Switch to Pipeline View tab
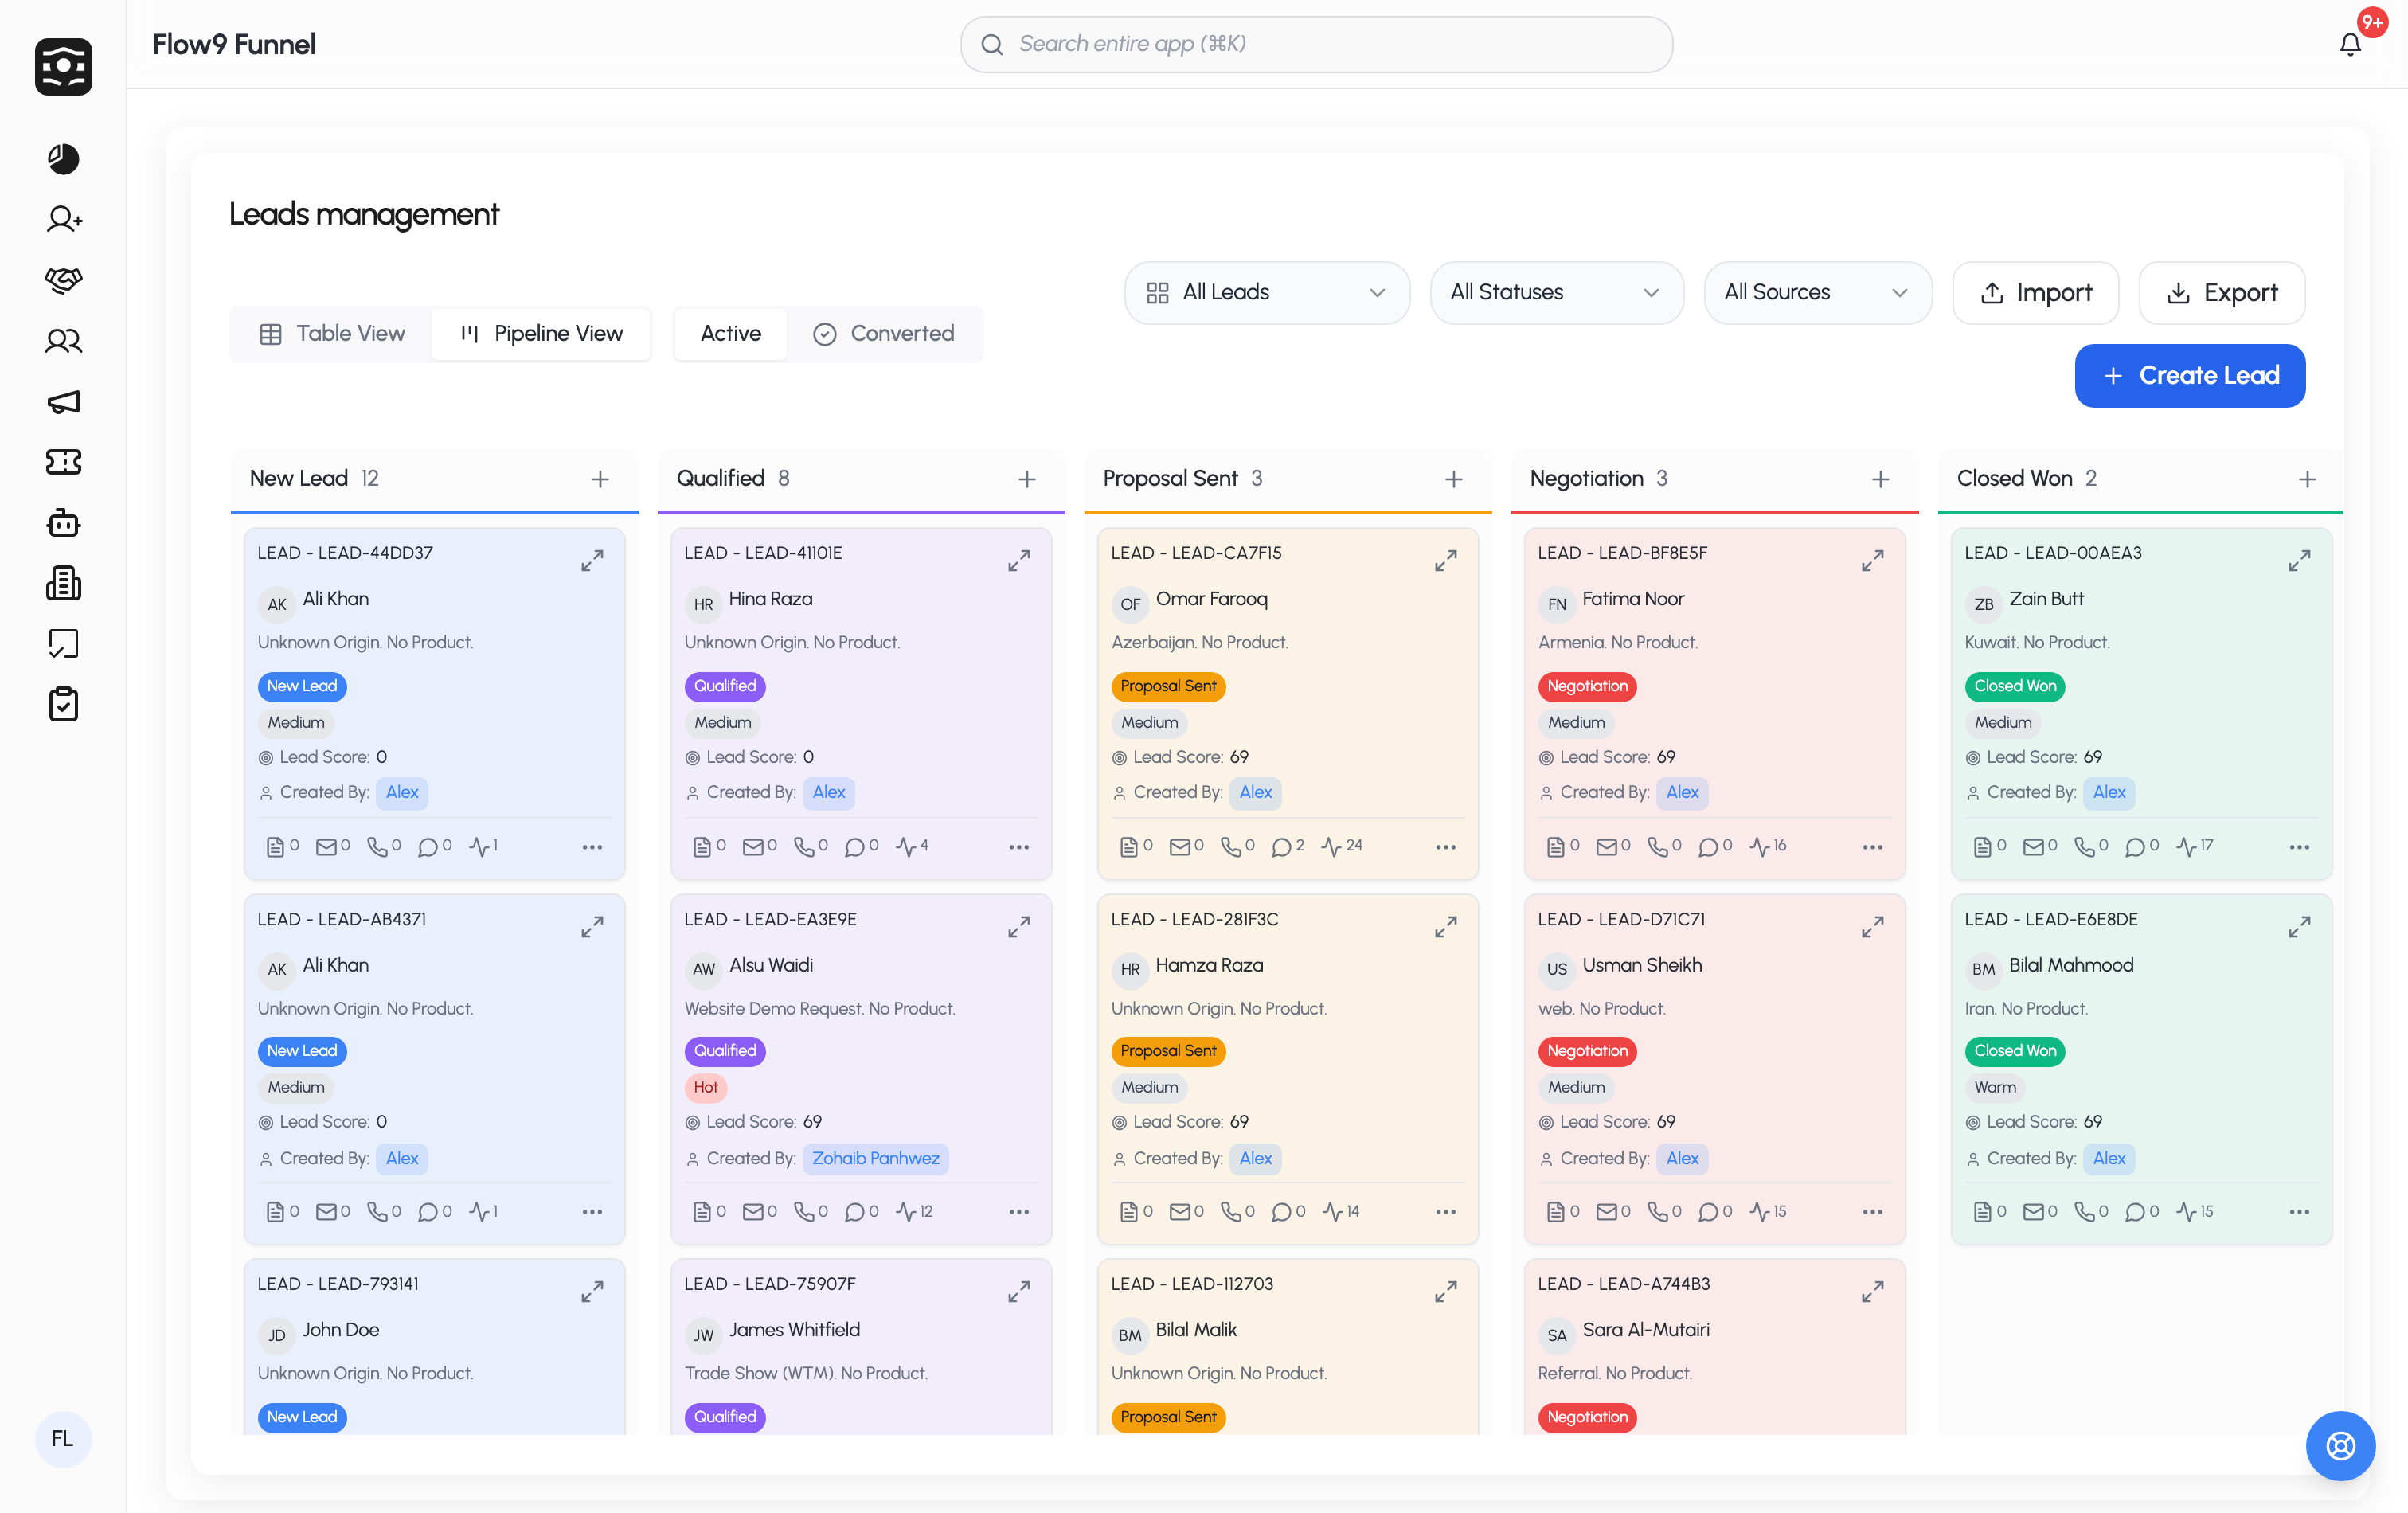The width and height of the screenshot is (2408, 1513). point(541,333)
